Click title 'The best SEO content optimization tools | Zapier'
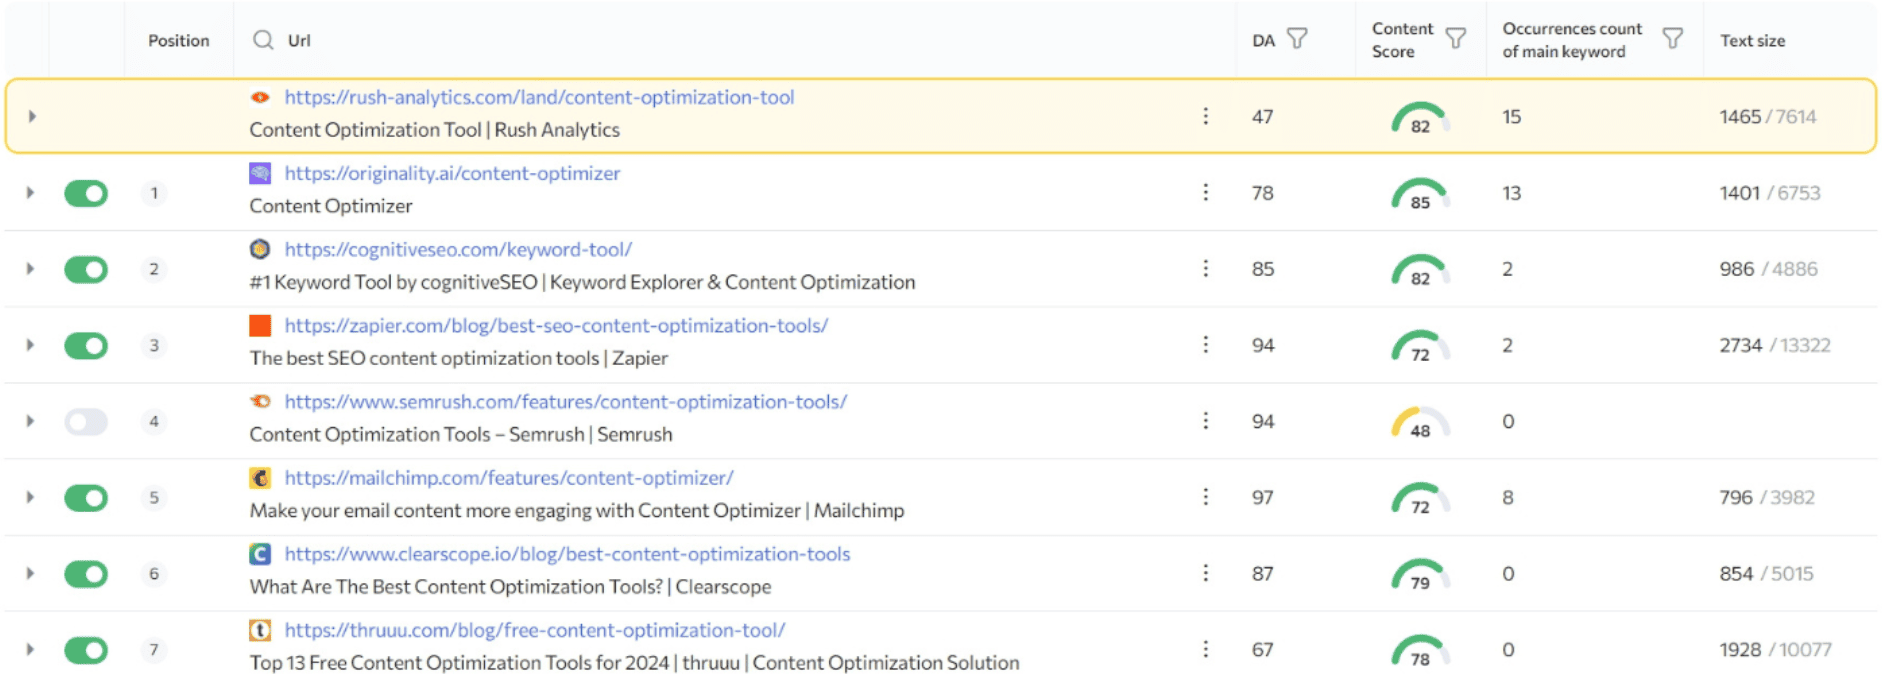This screenshot has width=1882, height=676. [x=458, y=358]
